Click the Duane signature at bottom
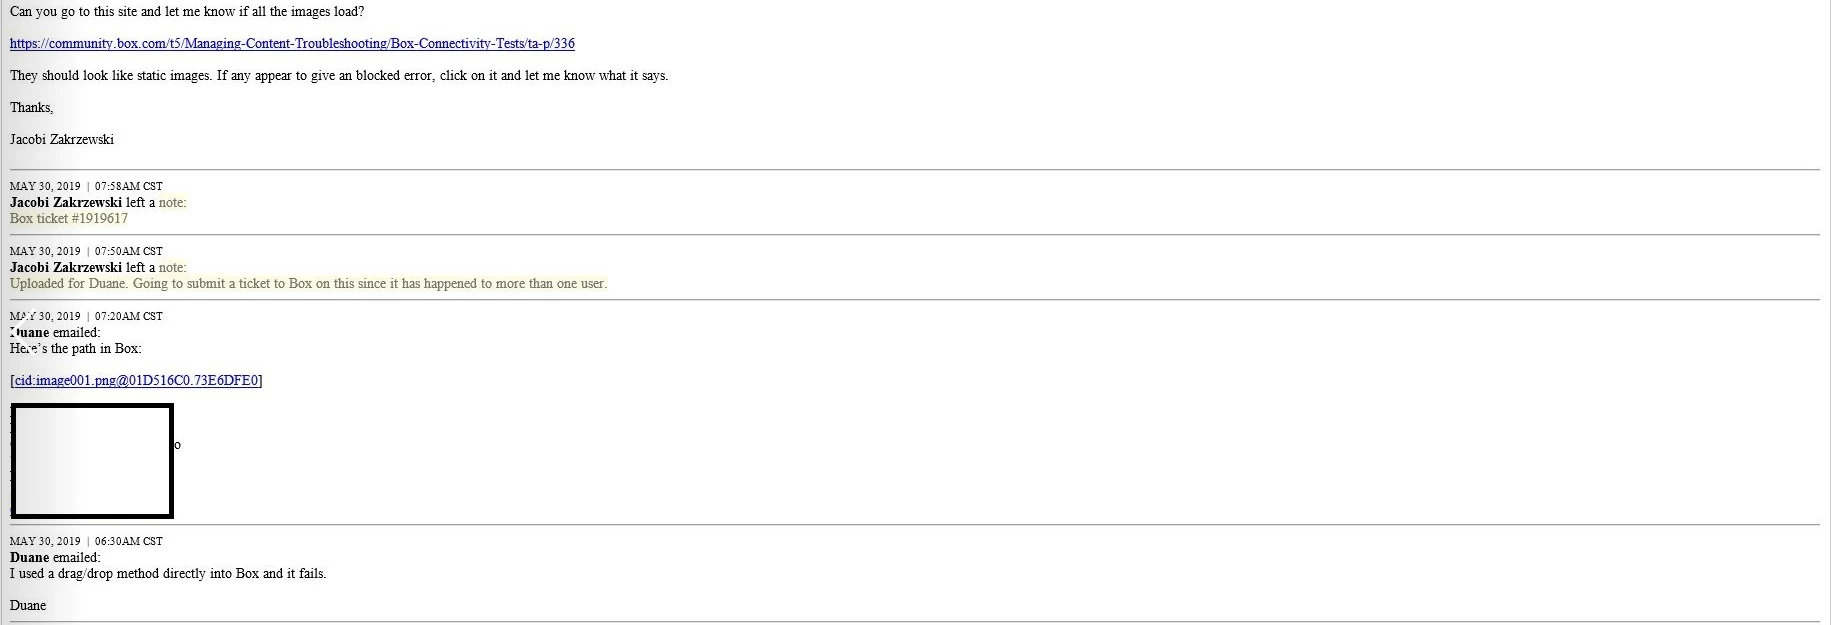This screenshot has width=1839, height=625. click(x=28, y=606)
